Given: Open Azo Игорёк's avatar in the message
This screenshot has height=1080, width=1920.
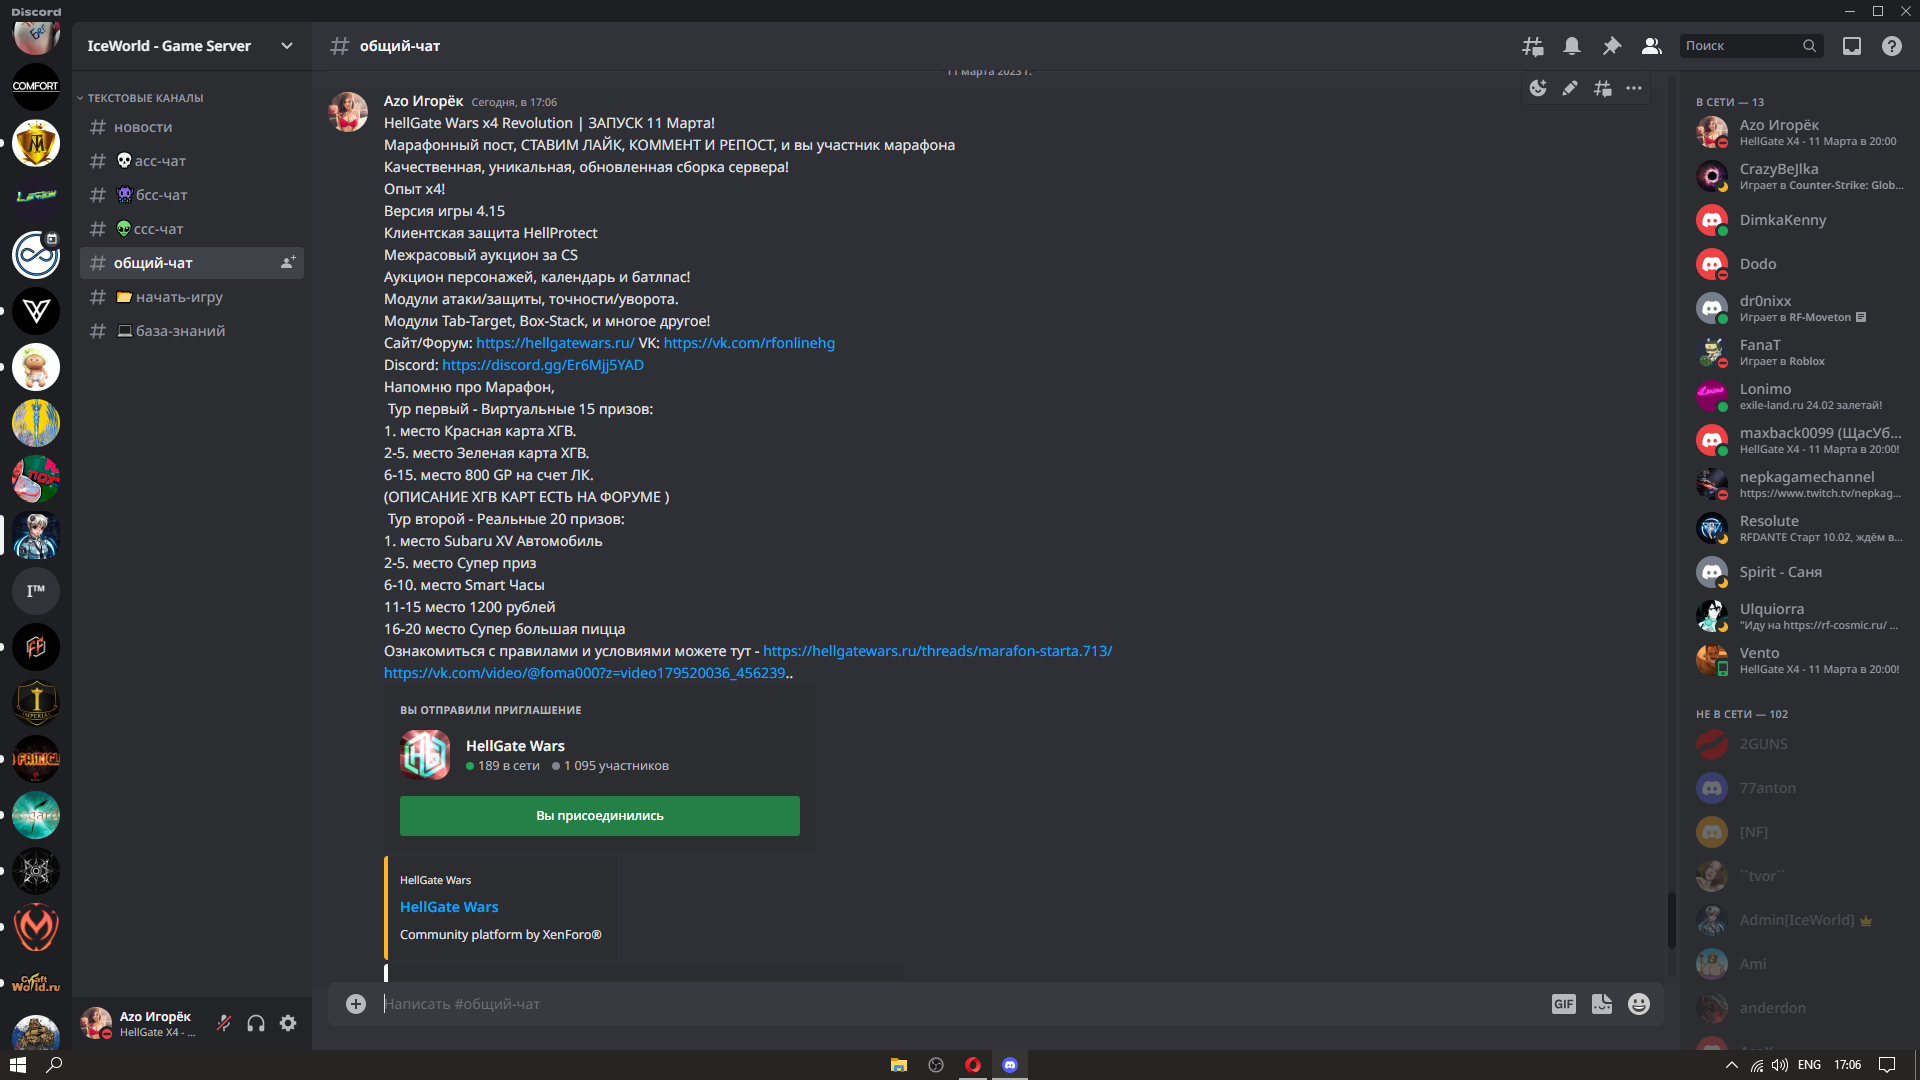Looking at the screenshot, I should tap(349, 113).
